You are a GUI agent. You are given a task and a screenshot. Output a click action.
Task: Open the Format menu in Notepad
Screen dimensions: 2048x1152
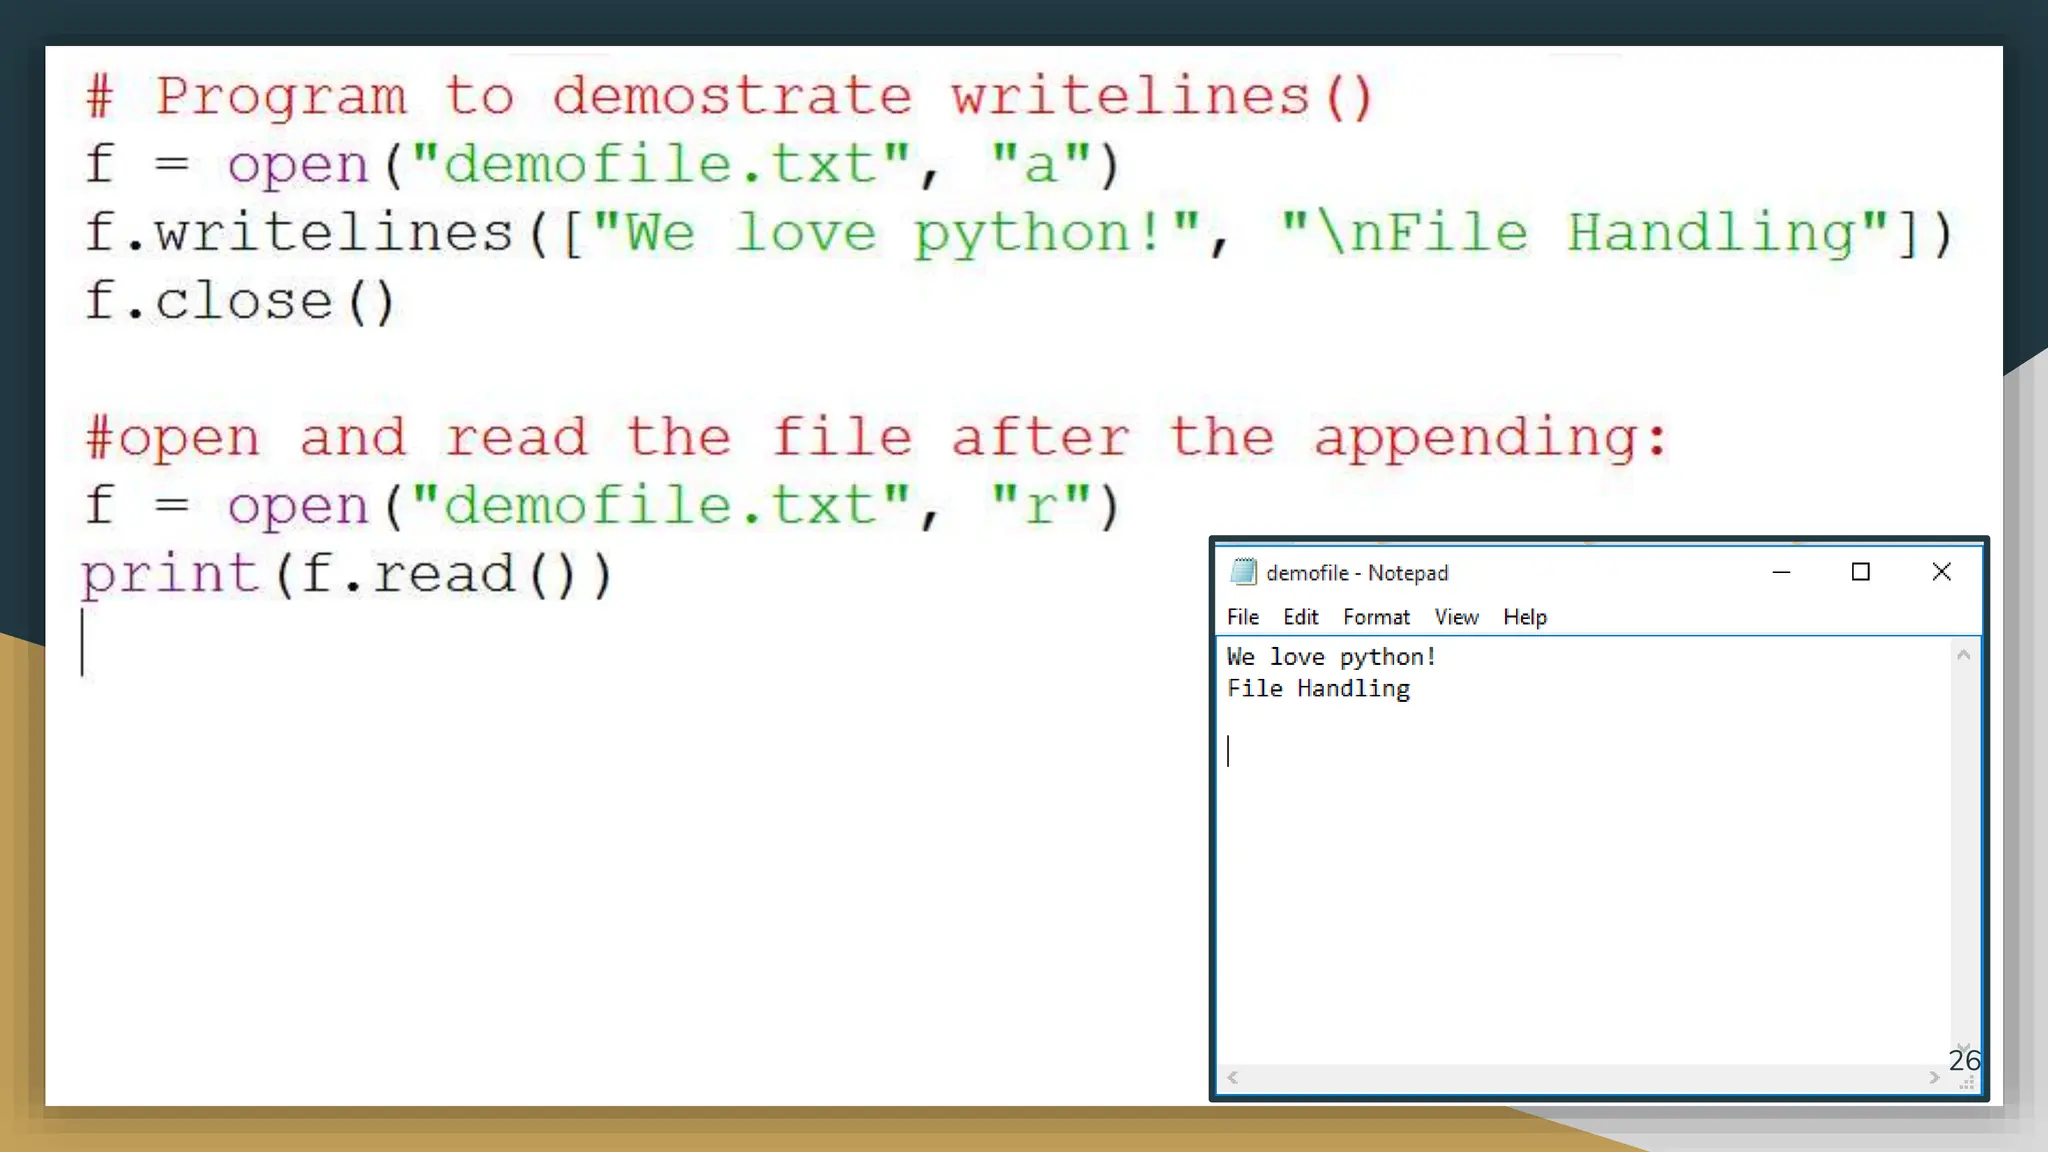[x=1376, y=617]
